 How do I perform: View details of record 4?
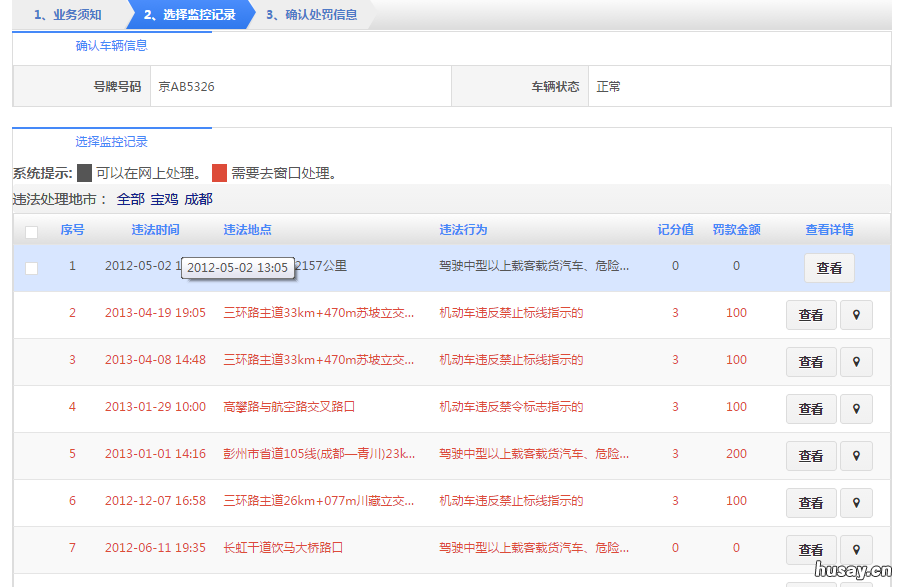[x=810, y=409]
